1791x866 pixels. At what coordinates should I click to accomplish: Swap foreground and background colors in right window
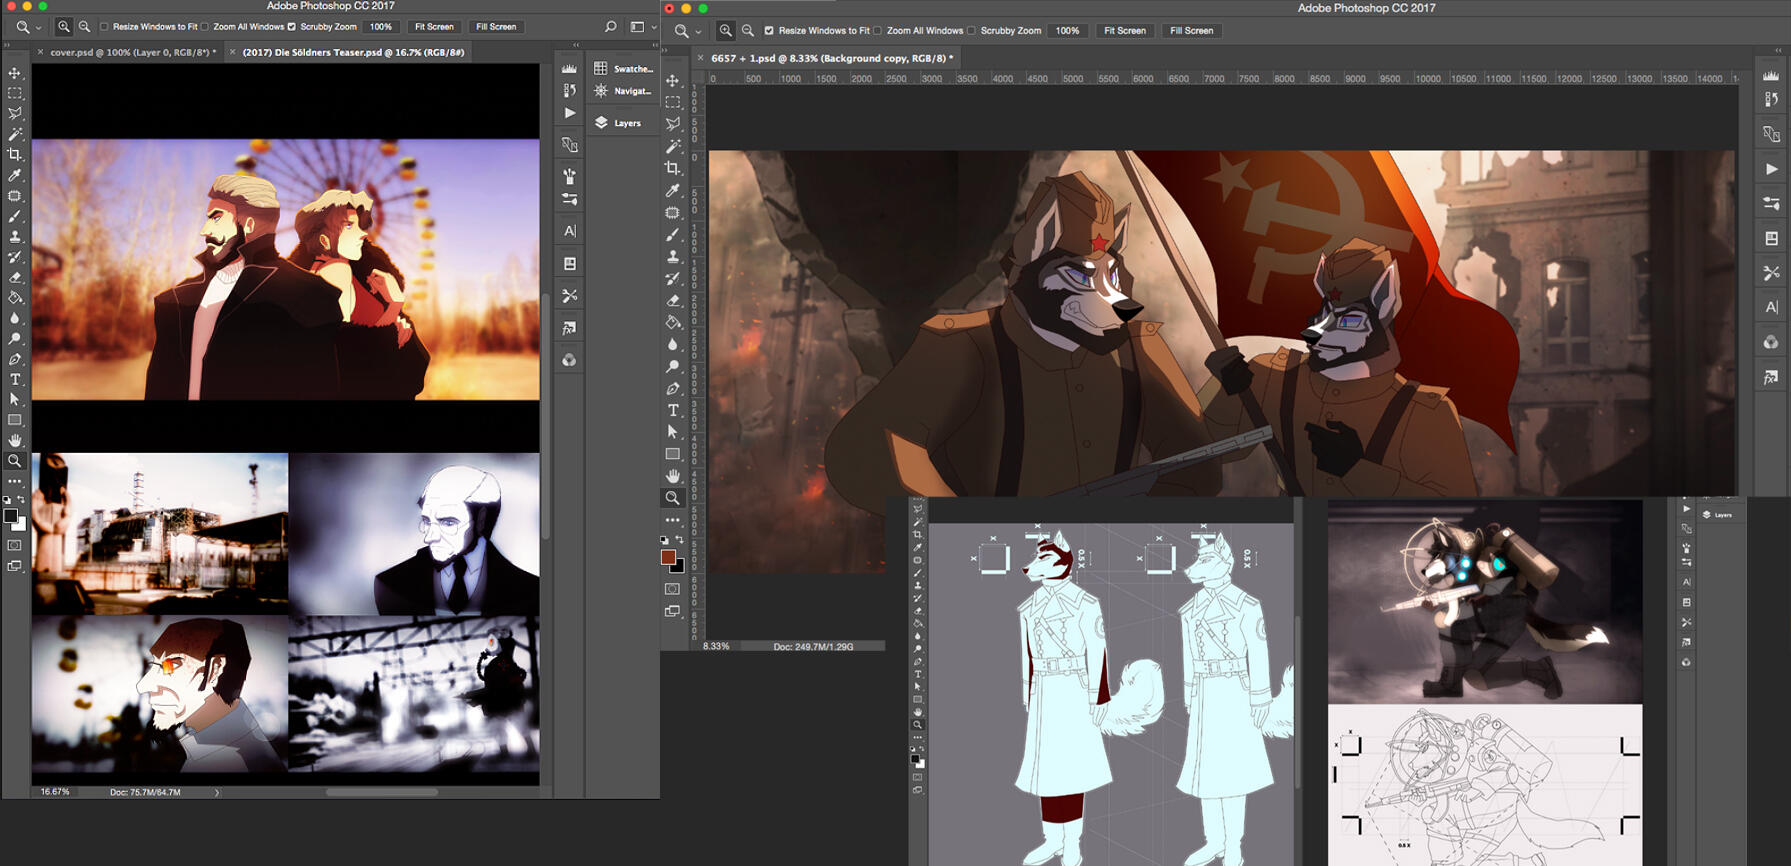tap(680, 540)
